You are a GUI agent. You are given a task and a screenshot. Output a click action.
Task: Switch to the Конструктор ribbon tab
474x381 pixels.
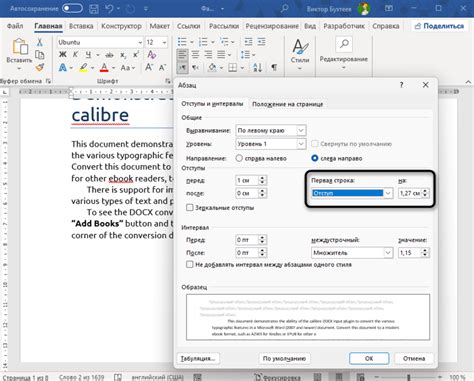point(121,26)
